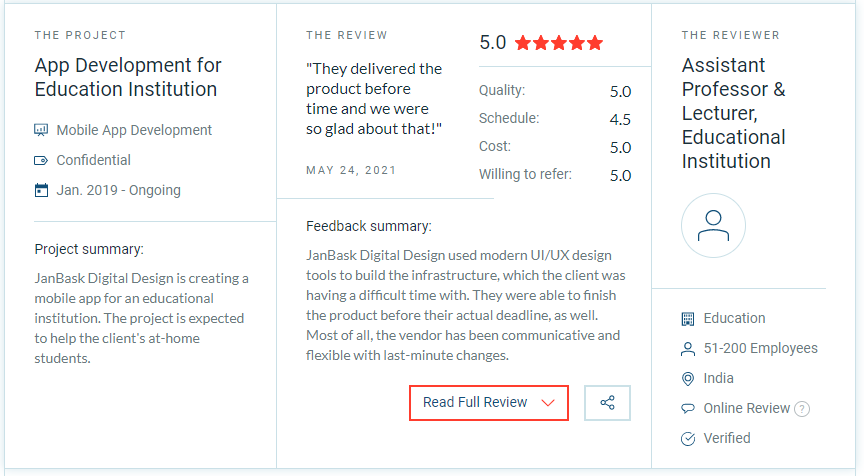
Task: Click the chevron arrow in Read Full Review
Action: [x=547, y=403]
